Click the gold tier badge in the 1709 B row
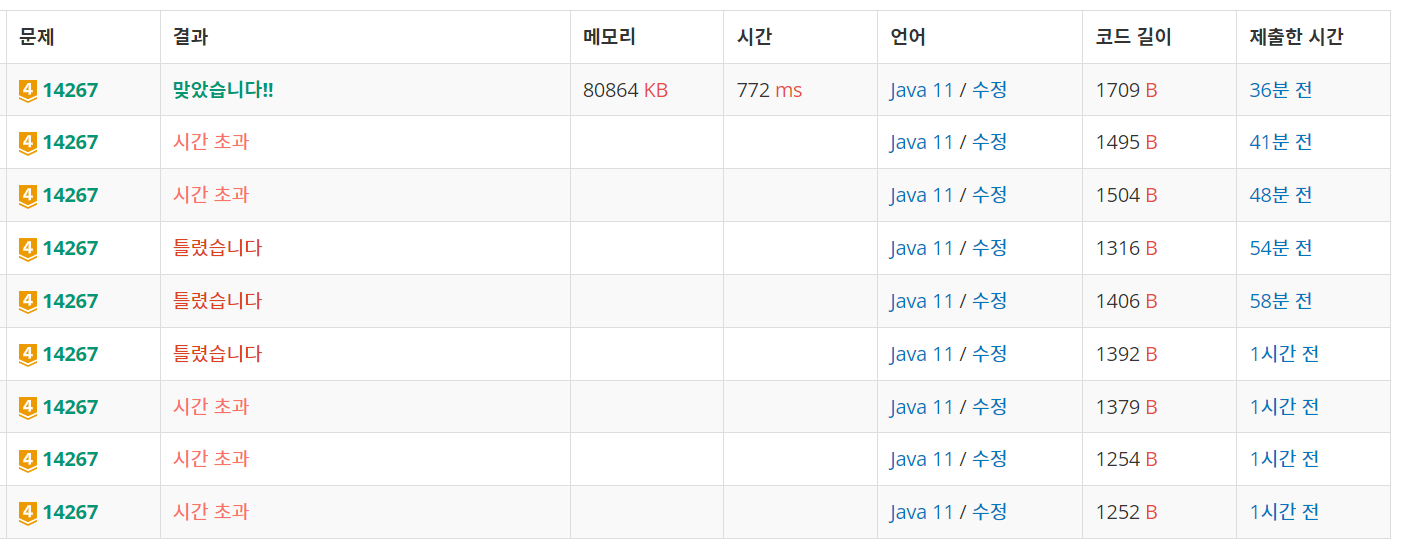Image resolution: width=1407 pixels, height=551 pixels. pos(28,90)
